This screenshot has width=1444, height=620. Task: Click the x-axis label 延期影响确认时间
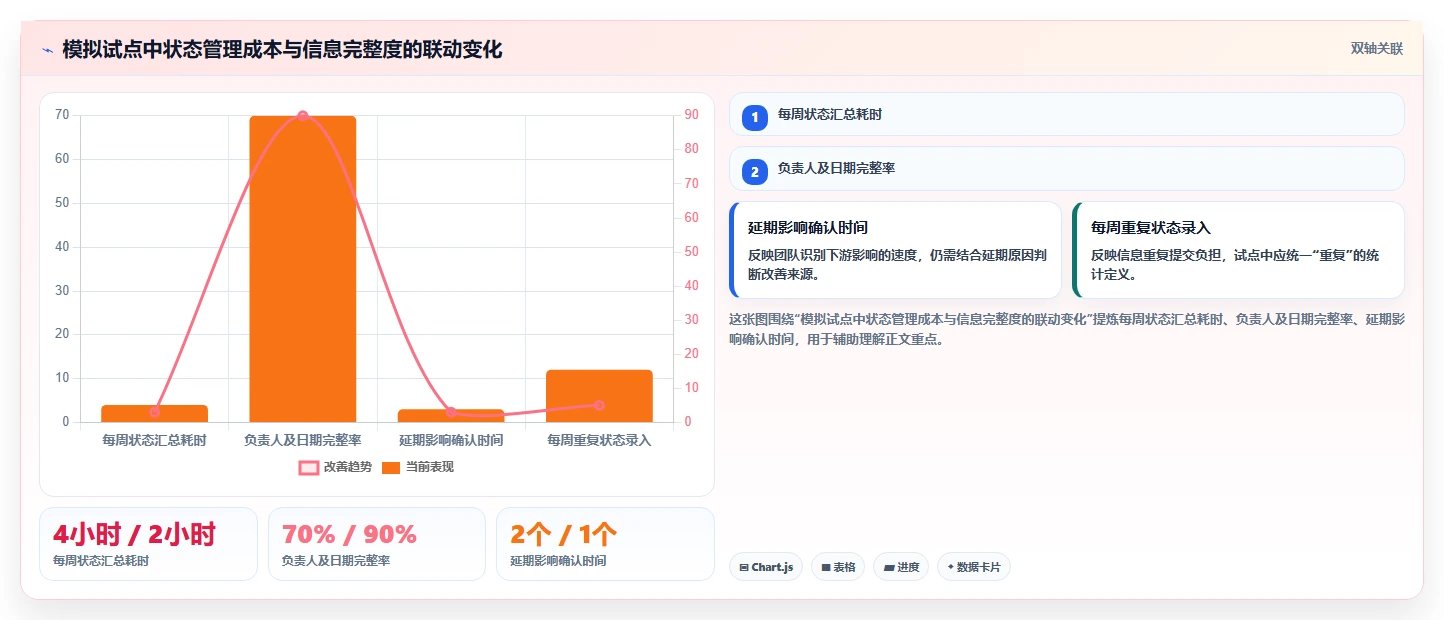(x=451, y=440)
